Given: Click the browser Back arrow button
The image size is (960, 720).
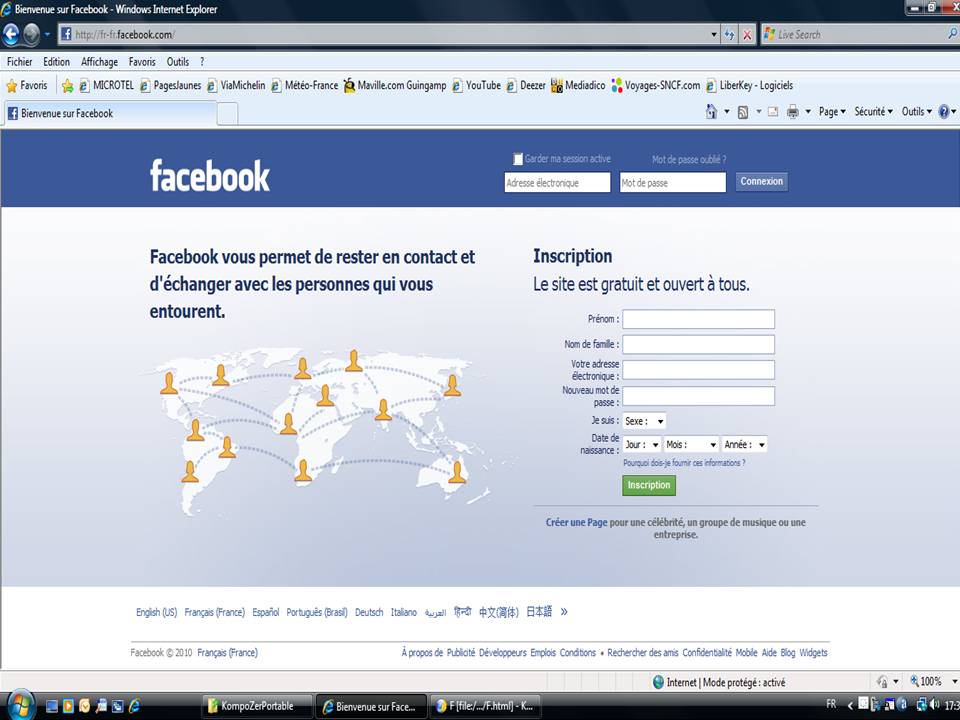Looking at the screenshot, I should 11,34.
